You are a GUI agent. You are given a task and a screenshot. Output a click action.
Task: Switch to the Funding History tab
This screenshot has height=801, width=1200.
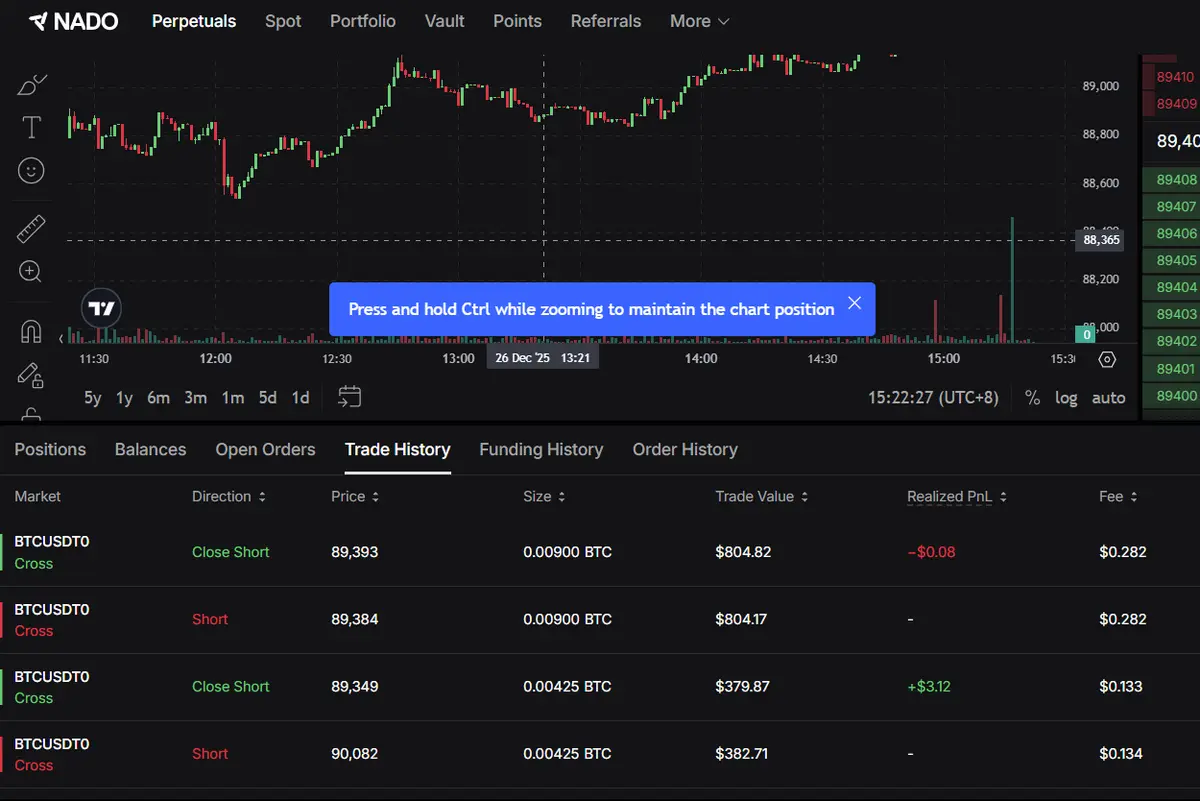[x=541, y=450]
